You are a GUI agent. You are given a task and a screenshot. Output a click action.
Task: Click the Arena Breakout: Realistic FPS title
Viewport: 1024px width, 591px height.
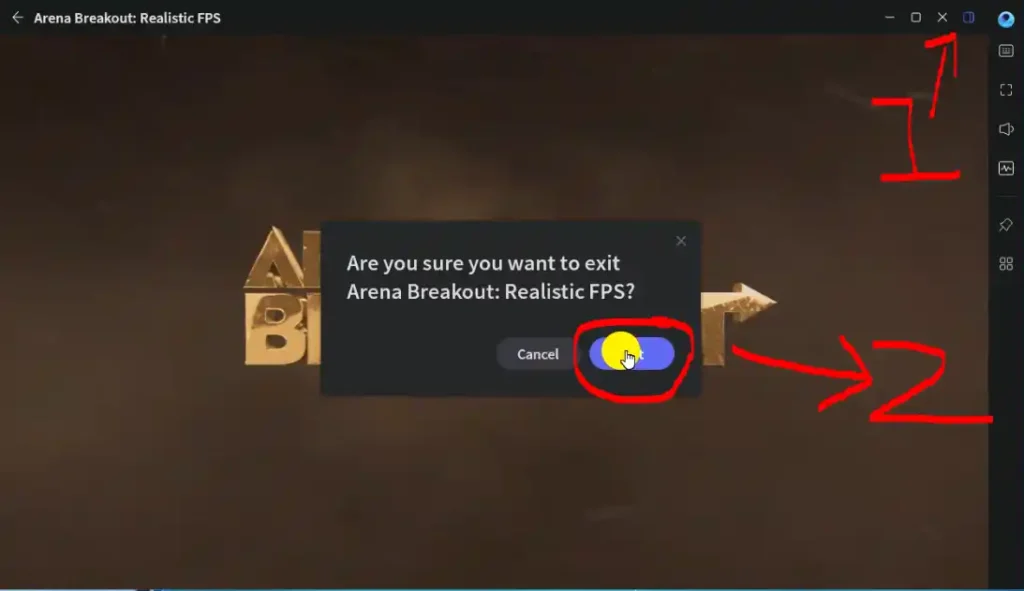click(127, 18)
